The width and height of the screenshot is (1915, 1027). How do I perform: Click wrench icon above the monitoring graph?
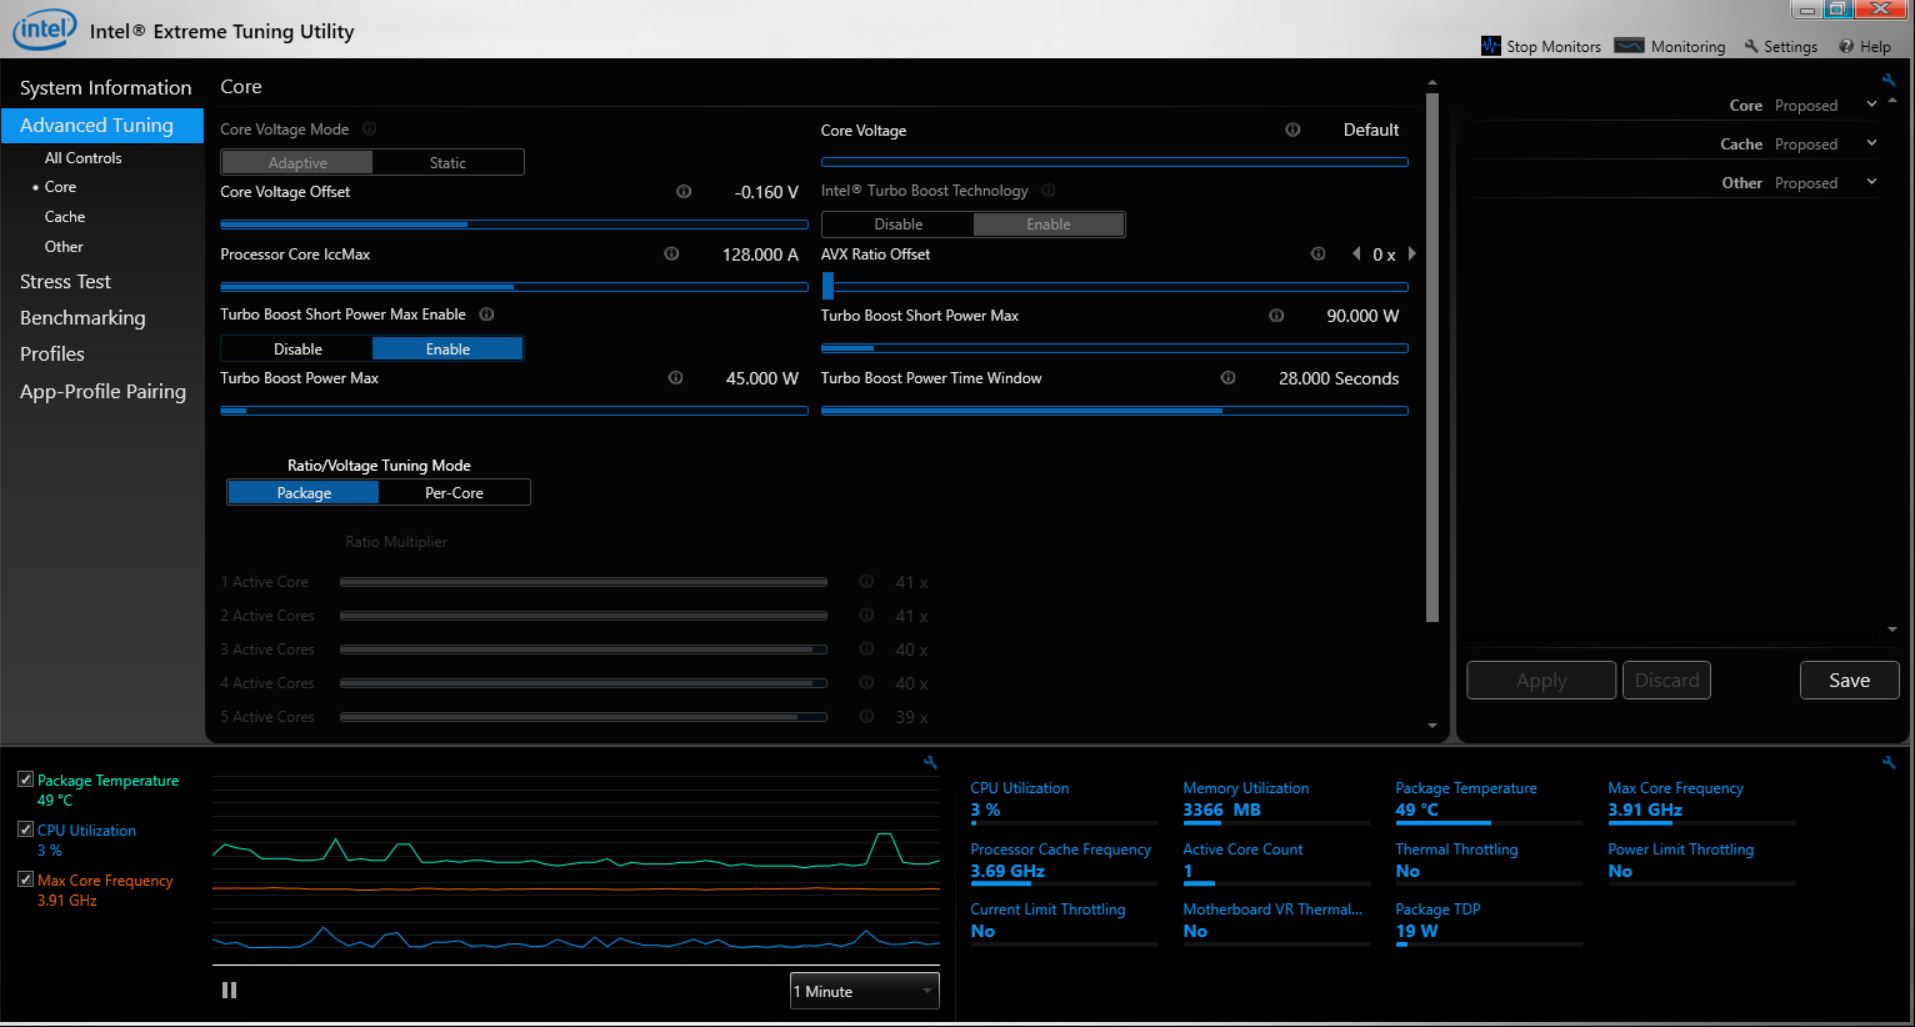point(930,763)
